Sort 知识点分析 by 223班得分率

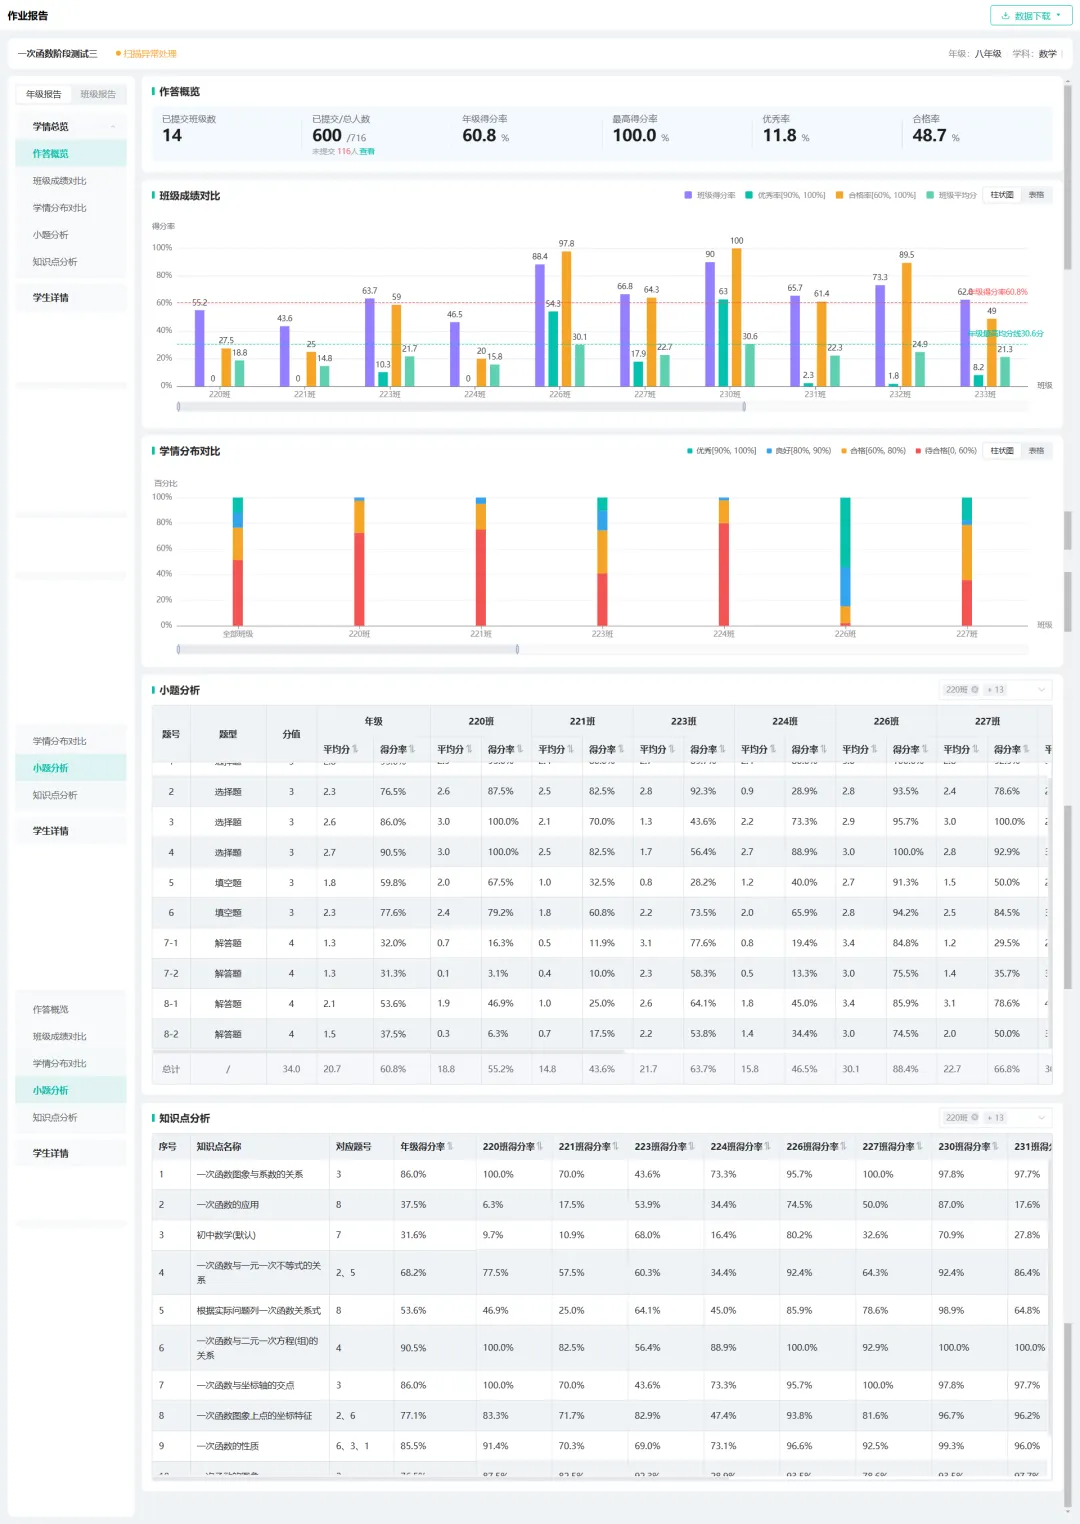[690, 1147]
